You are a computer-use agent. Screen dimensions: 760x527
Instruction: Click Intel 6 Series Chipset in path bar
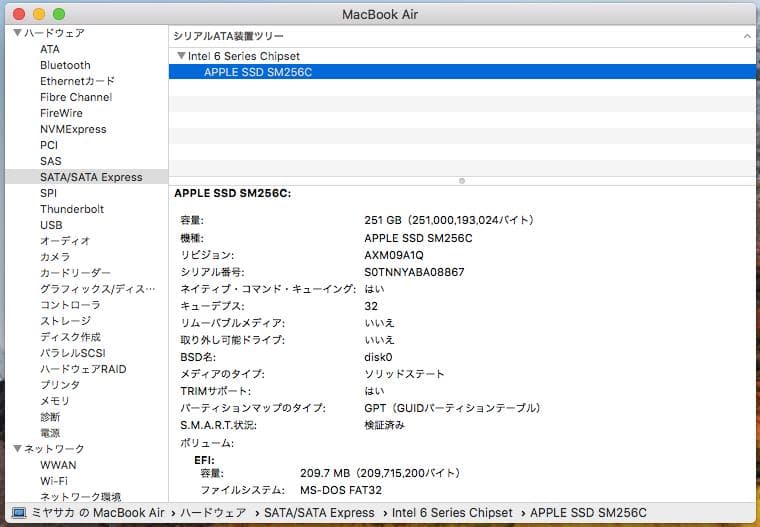(452, 513)
